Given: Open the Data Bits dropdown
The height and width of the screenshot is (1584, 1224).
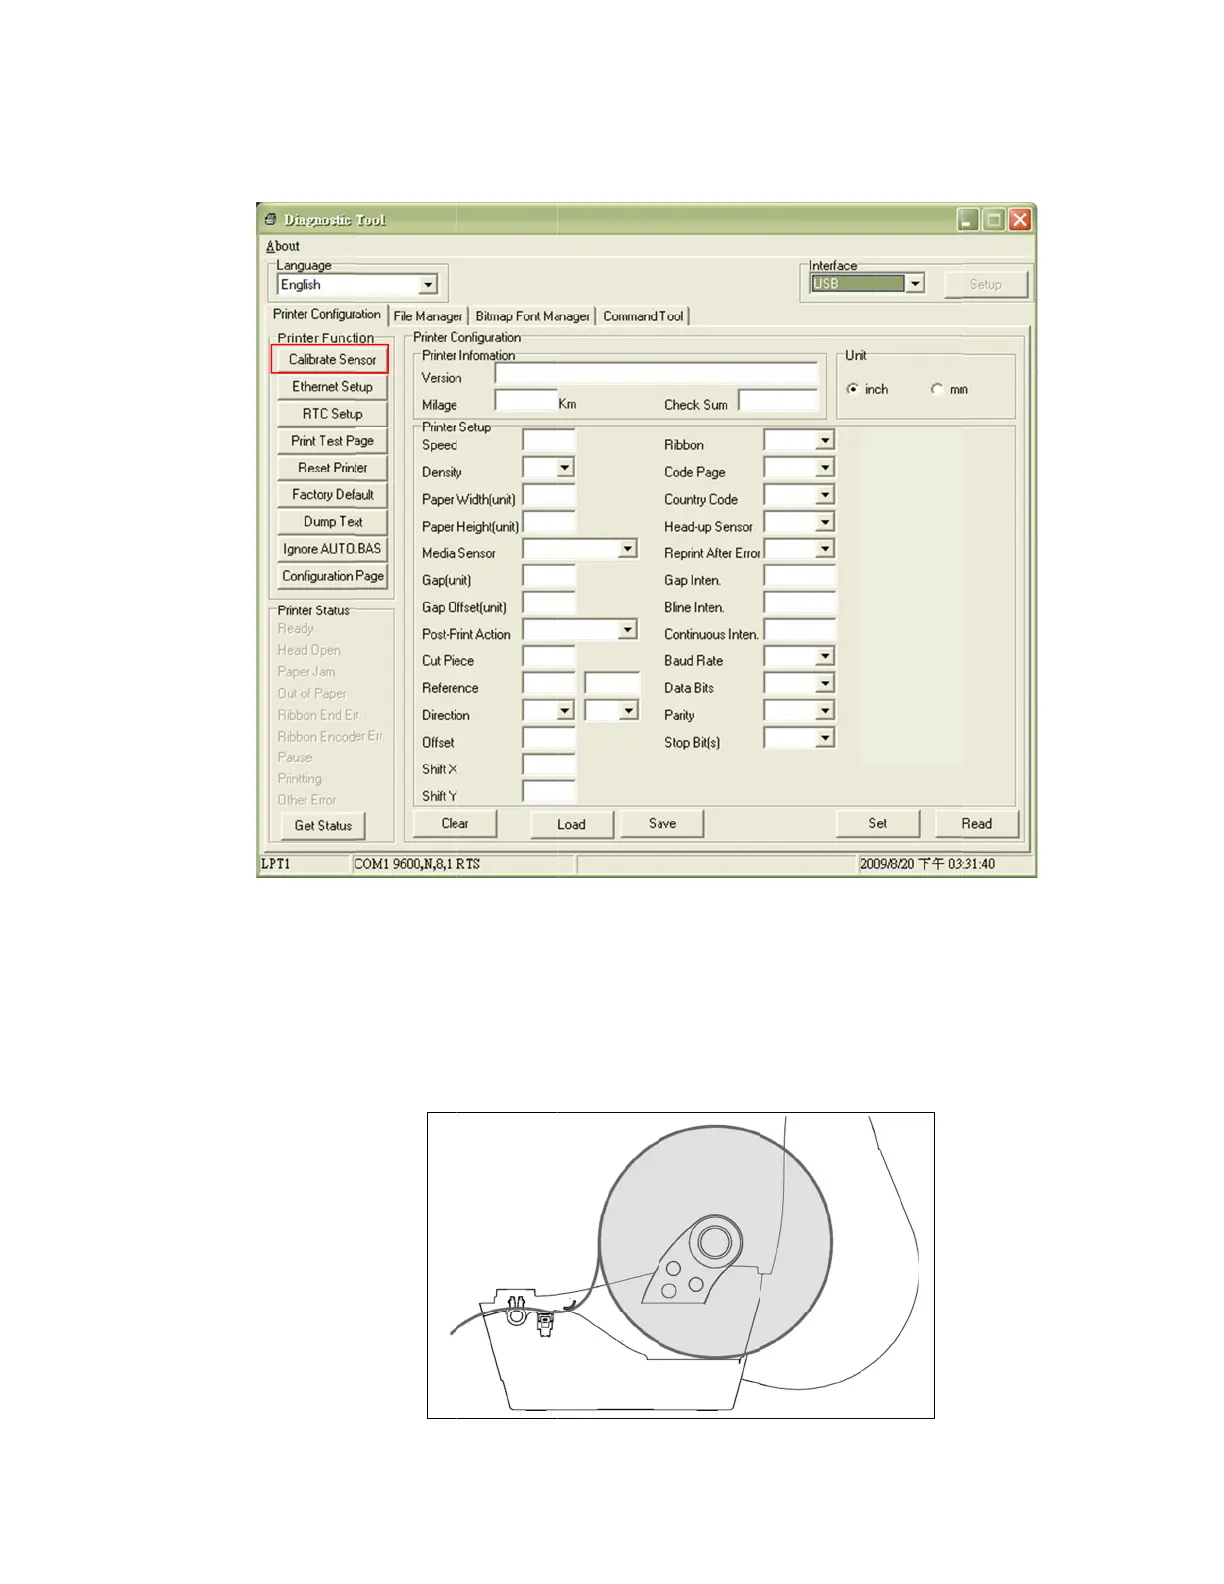Looking at the screenshot, I should (x=825, y=684).
